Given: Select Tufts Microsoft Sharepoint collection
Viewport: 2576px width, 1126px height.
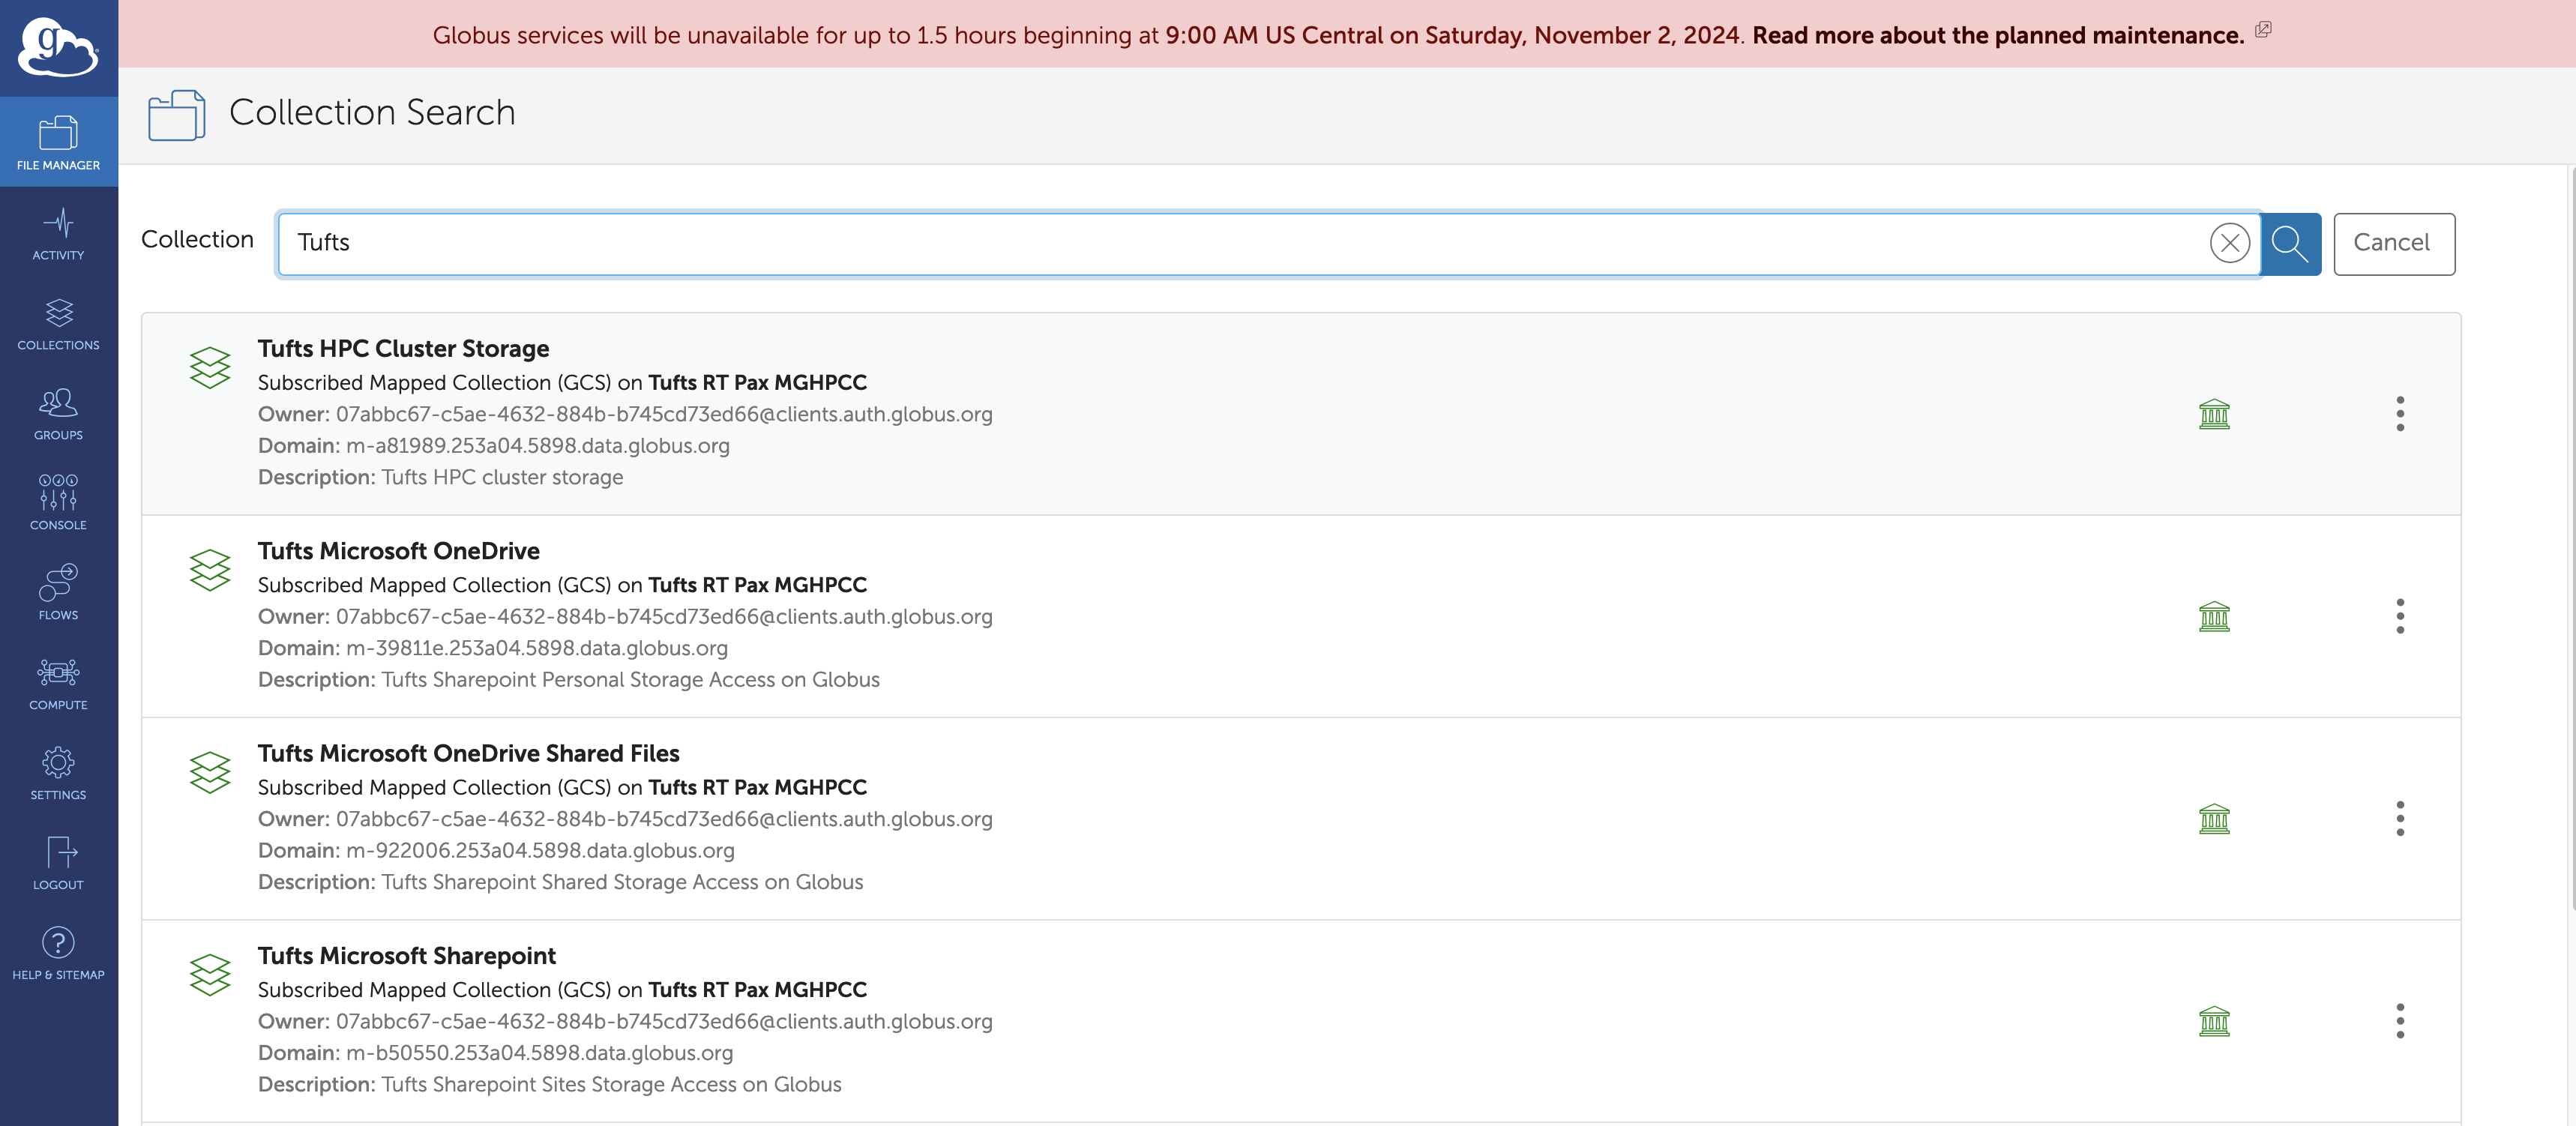Looking at the screenshot, I should [x=406, y=956].
